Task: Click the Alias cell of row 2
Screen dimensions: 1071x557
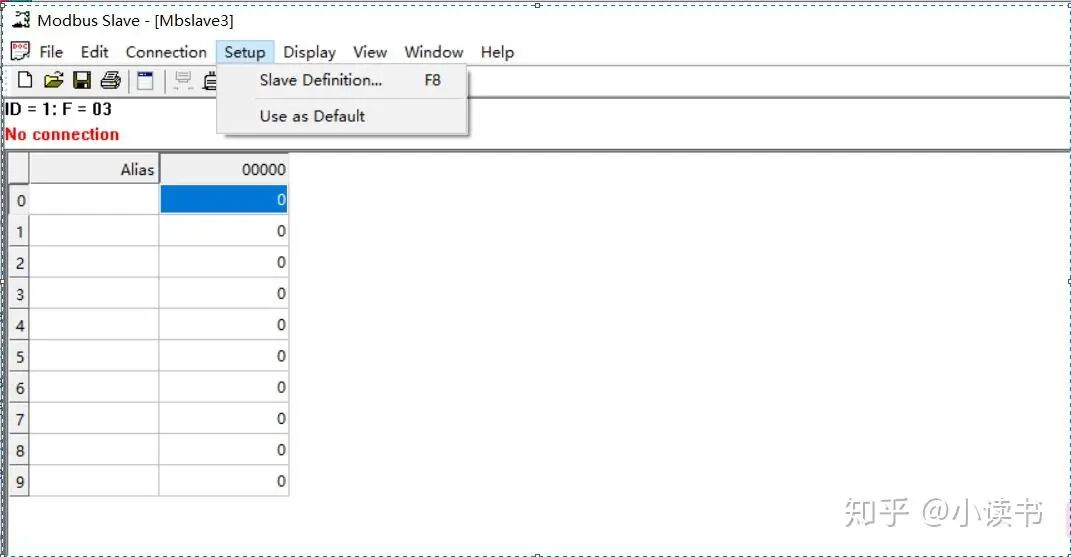Action: 94,262
